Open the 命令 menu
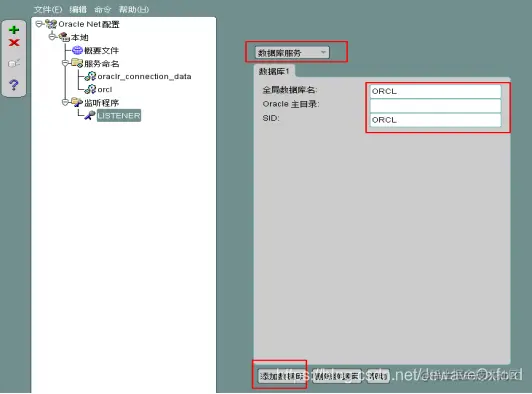The width and height of the screenshot is (532, 394). click(102, 10)
